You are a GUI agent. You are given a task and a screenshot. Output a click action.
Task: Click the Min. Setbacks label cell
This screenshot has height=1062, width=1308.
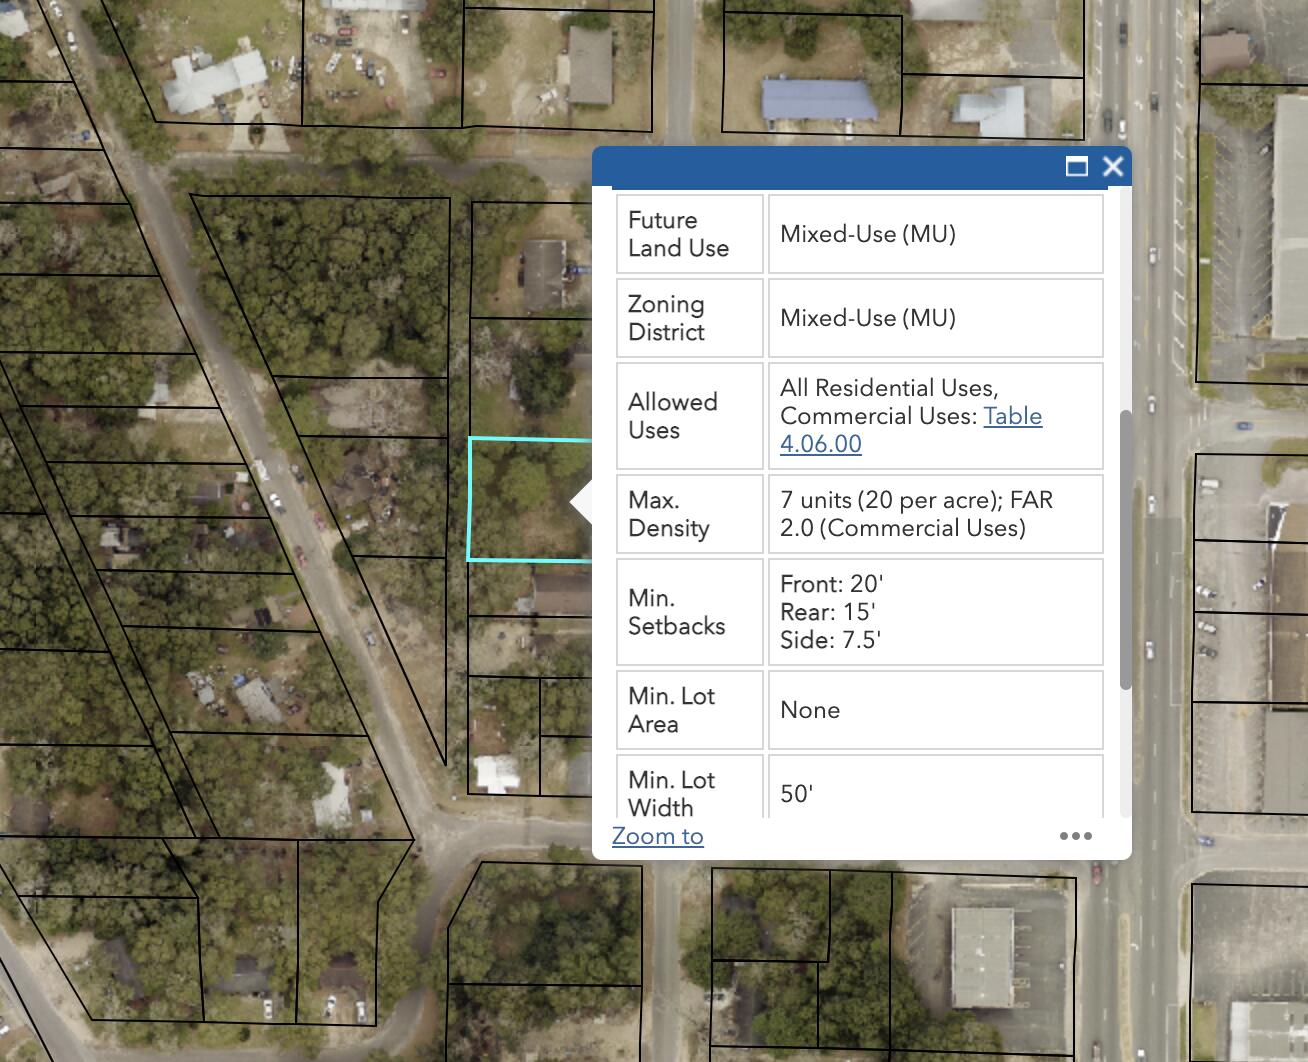tap(689, 612)
